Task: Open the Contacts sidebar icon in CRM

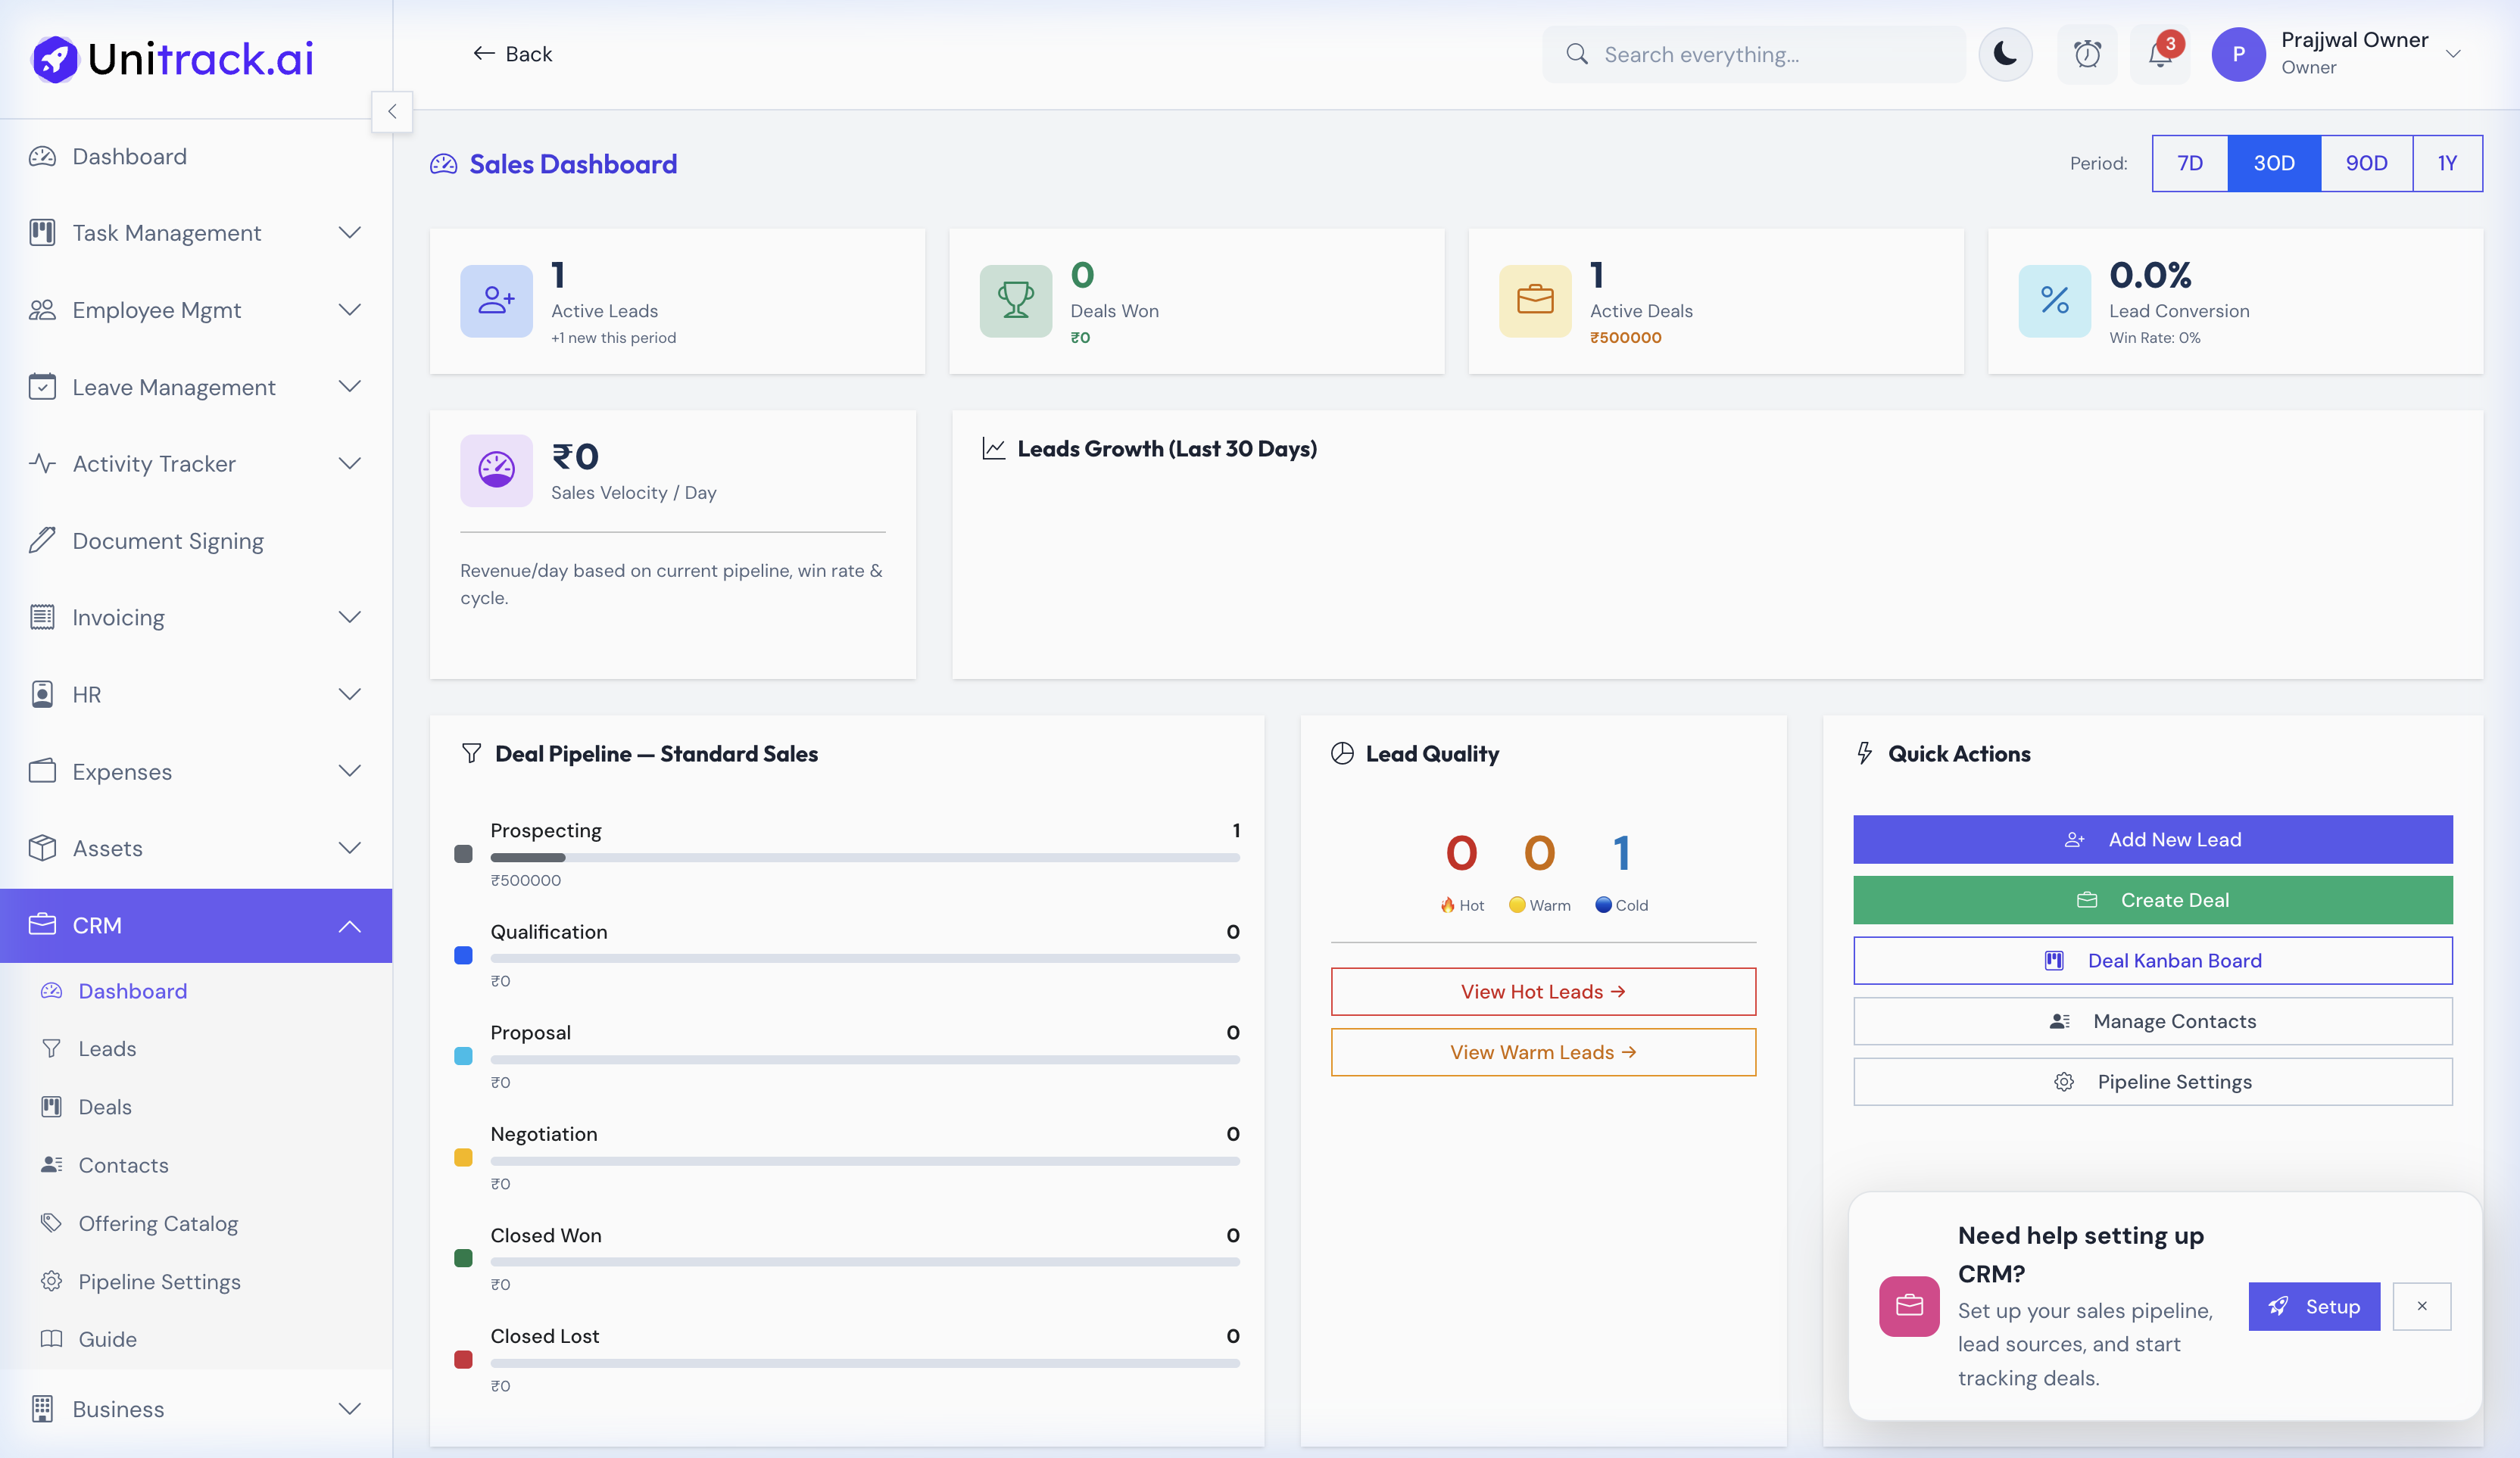Action: pos(51,1164)
